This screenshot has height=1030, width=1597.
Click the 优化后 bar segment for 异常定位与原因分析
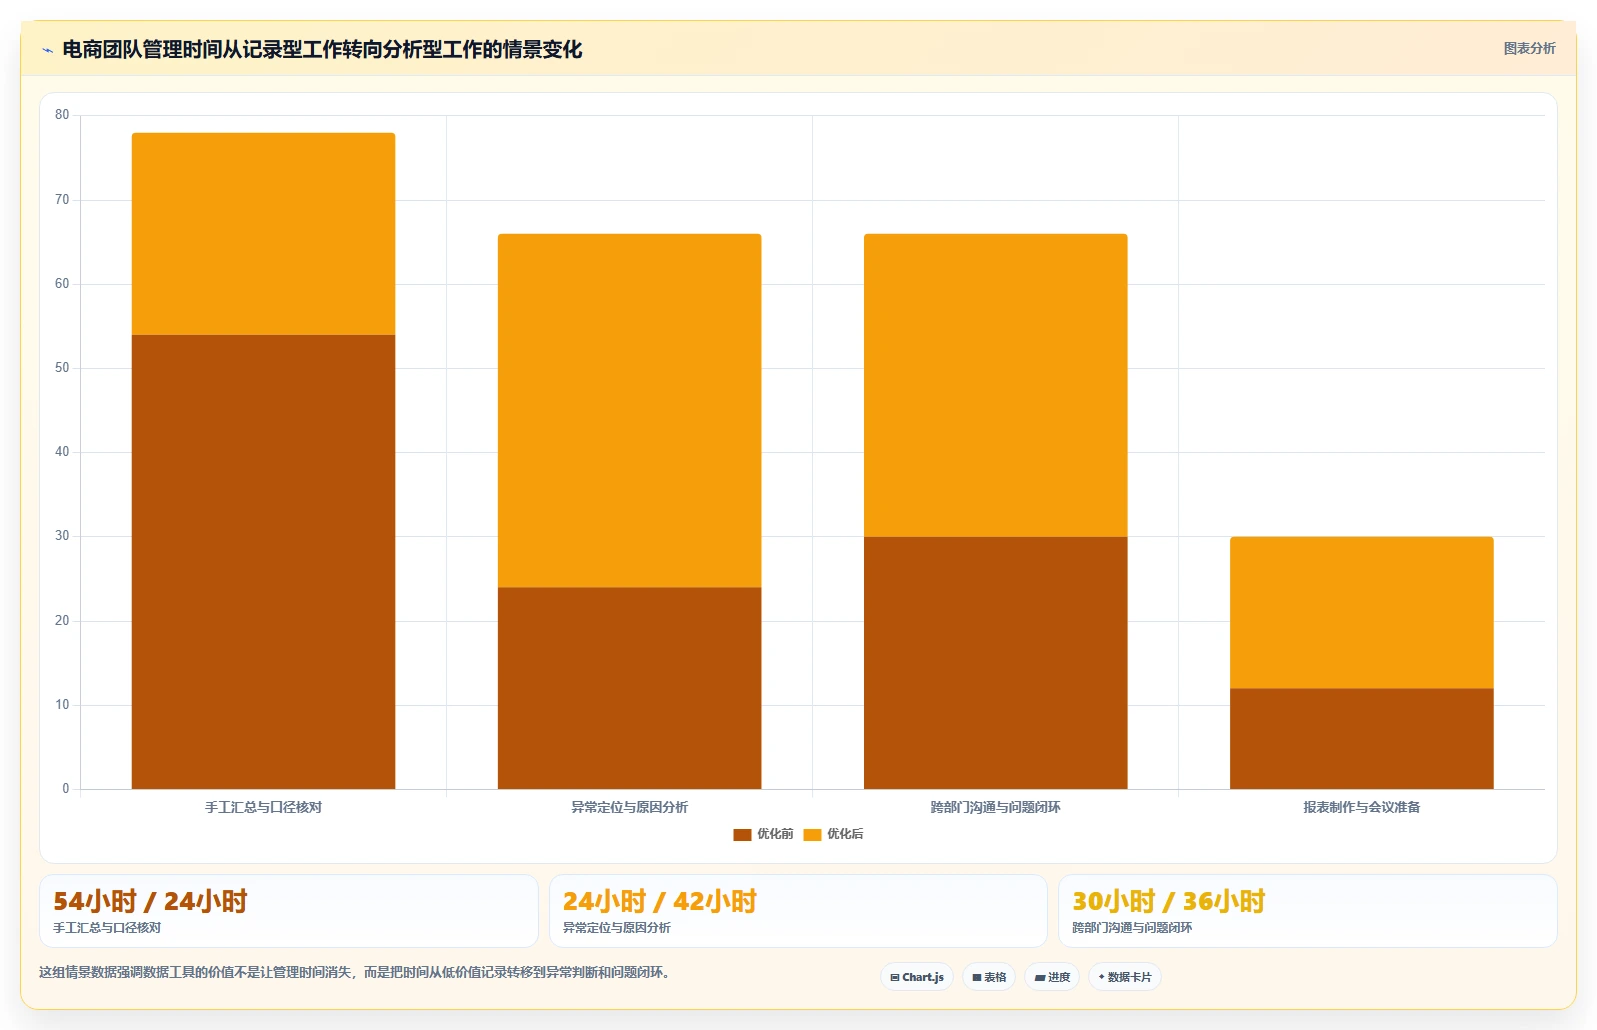tap(629, 410)
